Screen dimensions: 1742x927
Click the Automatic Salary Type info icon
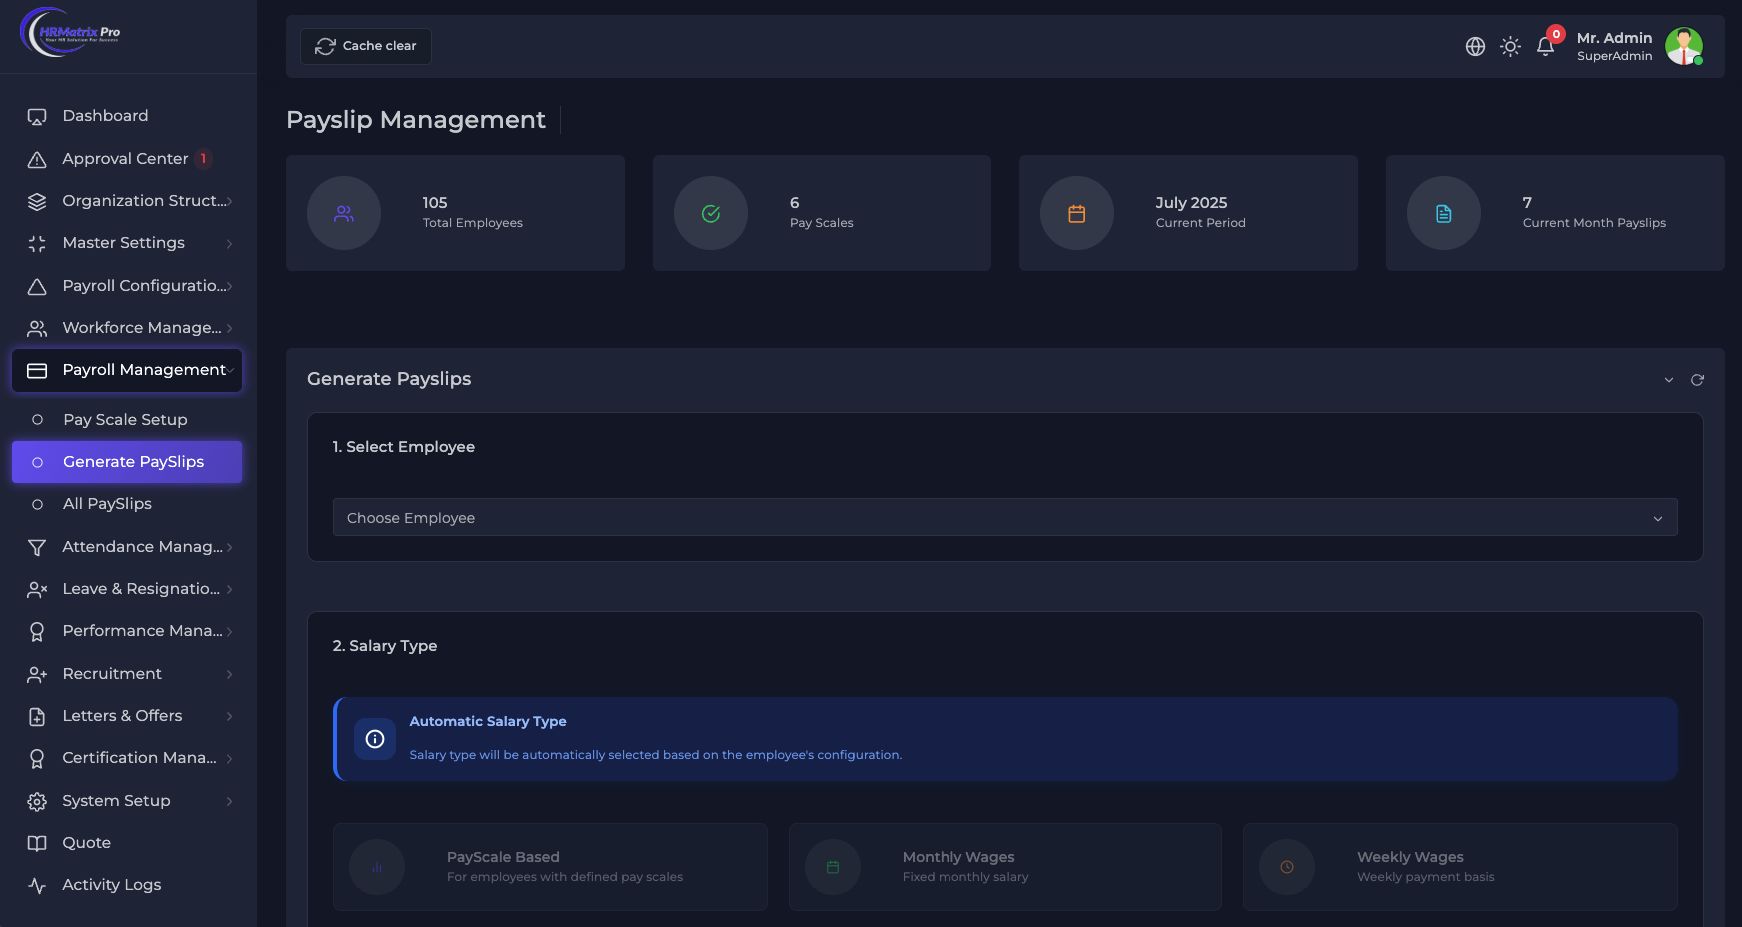tap(375, 739)
